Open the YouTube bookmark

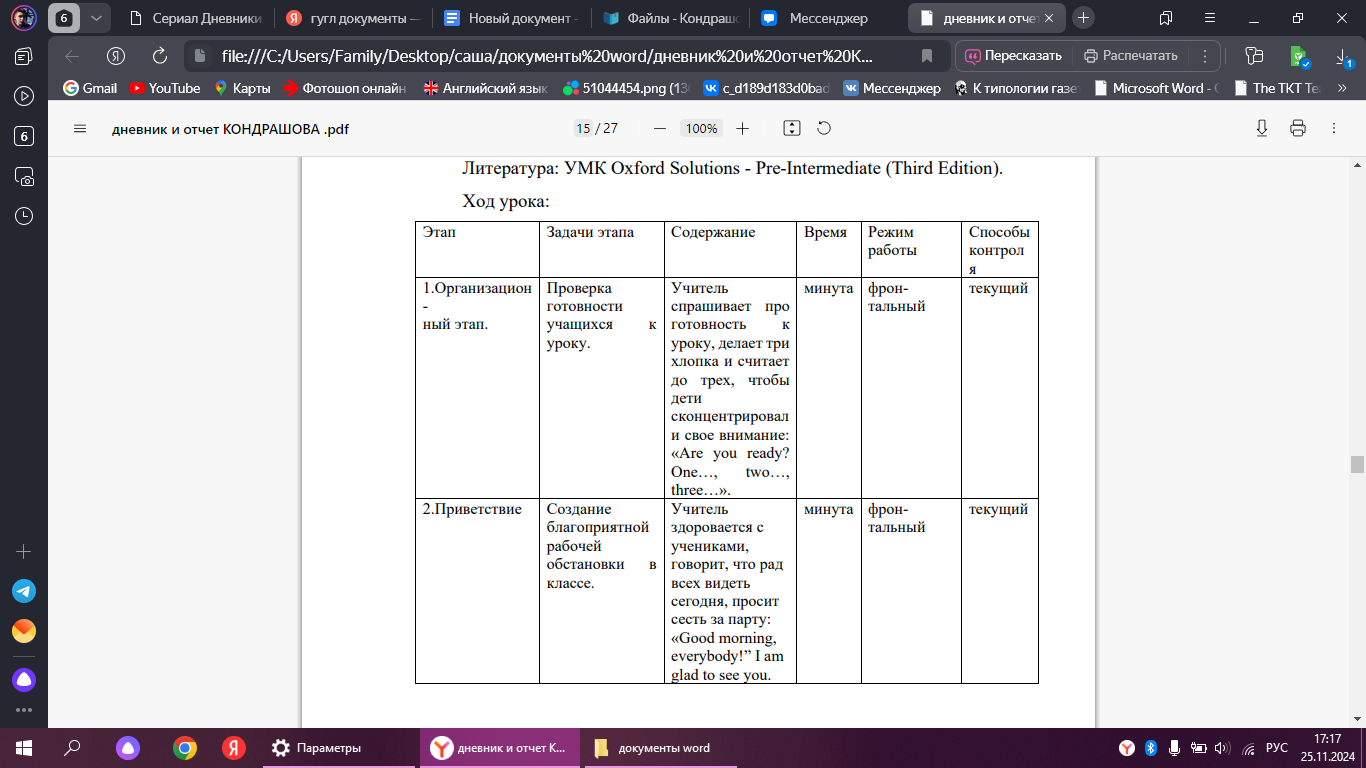pos(164,88)
